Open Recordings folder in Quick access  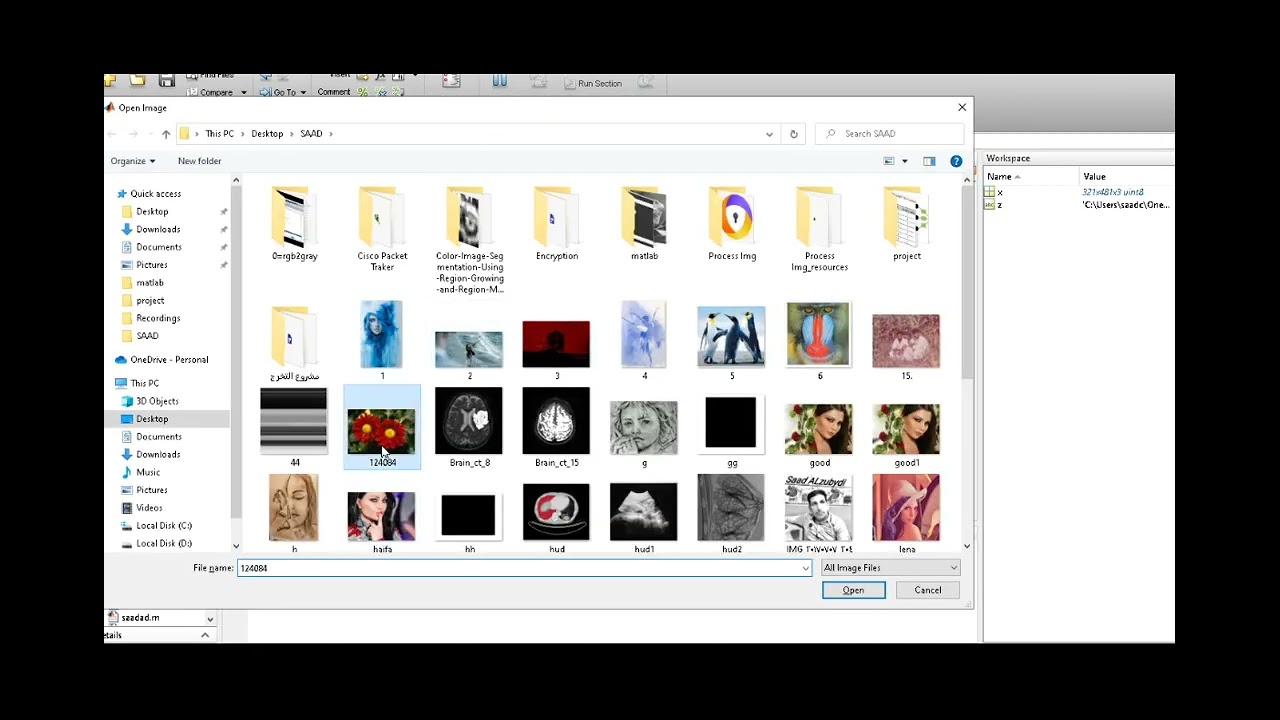tap(158, 318)
